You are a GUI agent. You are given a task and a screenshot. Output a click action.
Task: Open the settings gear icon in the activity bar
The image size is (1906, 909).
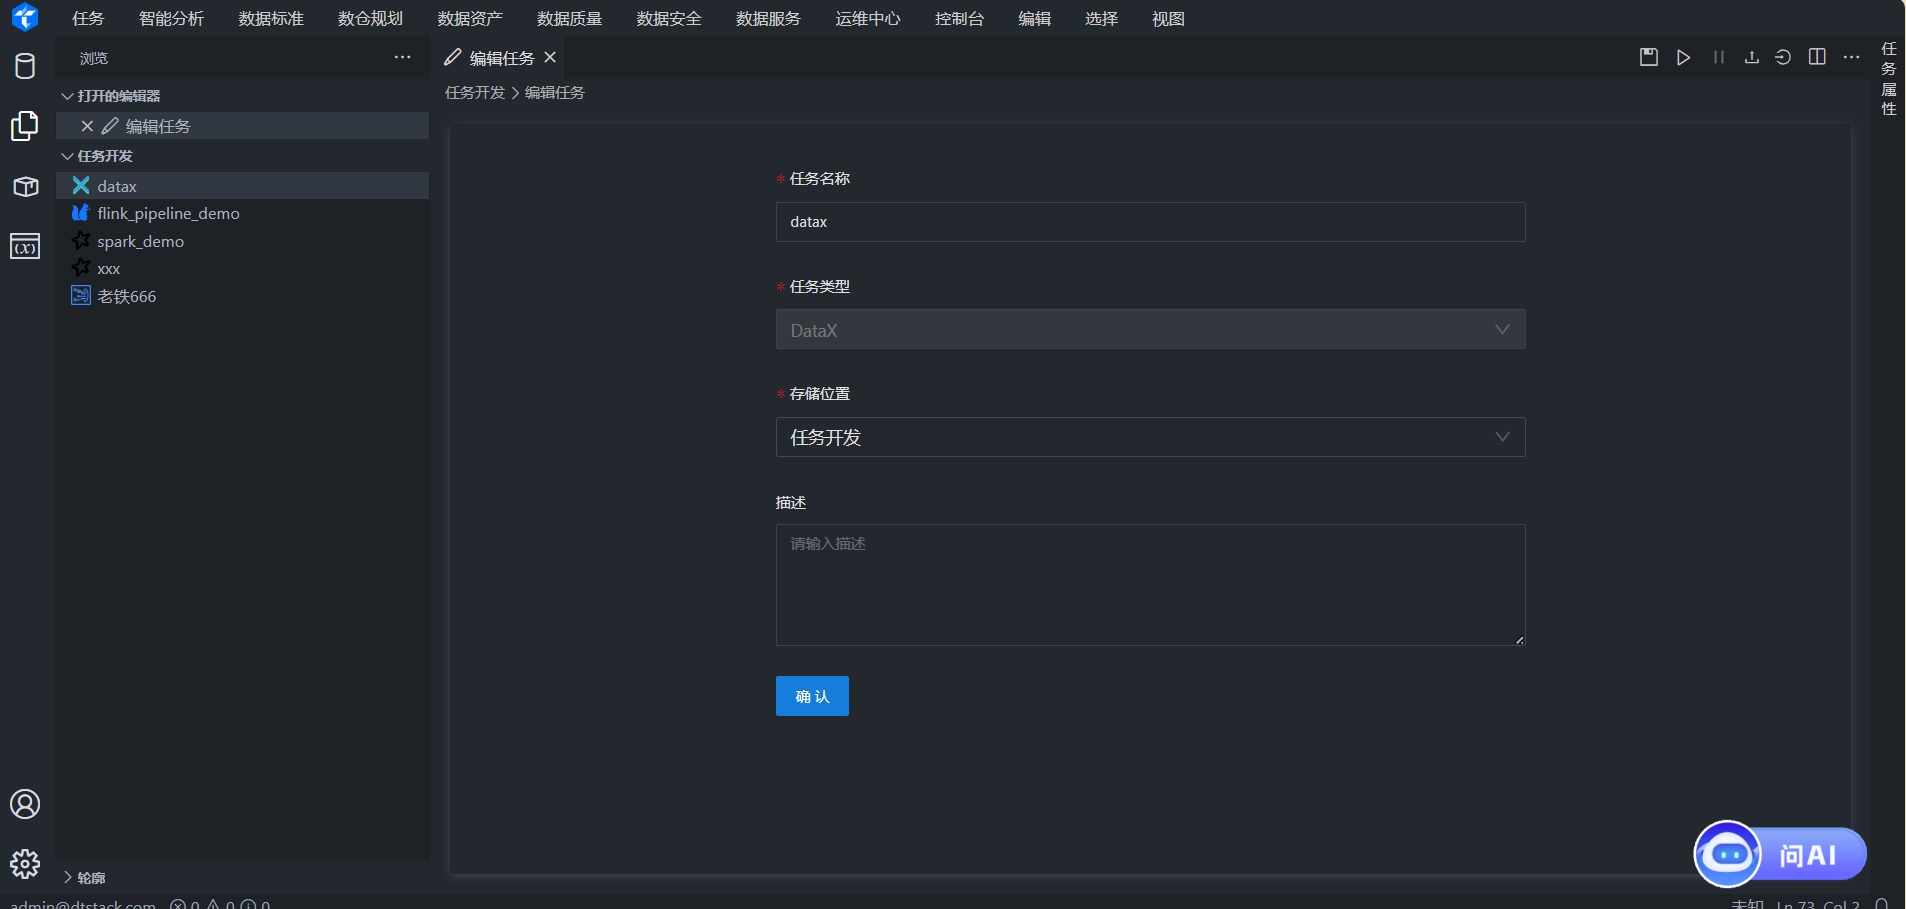click(x=25, y=863)
